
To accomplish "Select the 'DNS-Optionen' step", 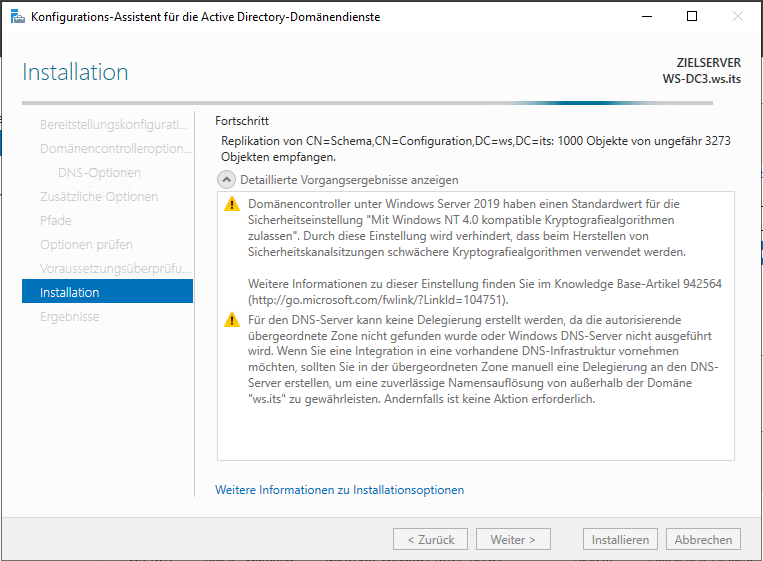I will click(99, 173).
